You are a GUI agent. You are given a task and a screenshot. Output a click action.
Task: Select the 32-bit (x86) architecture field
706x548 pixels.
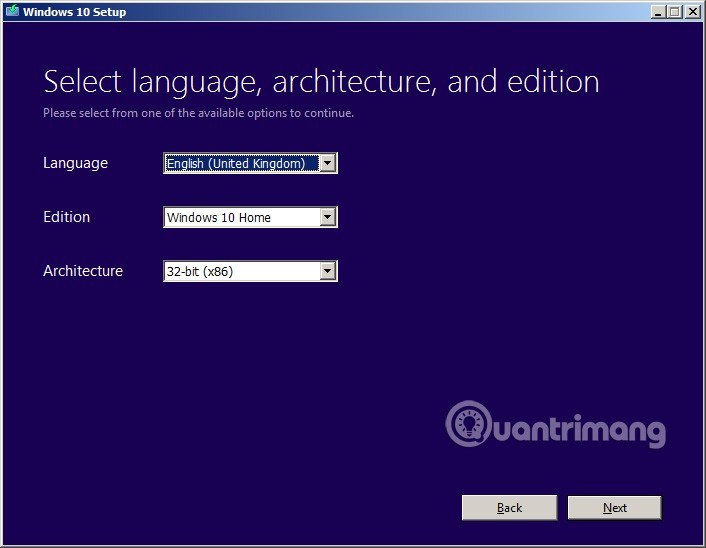pos(250,271)
